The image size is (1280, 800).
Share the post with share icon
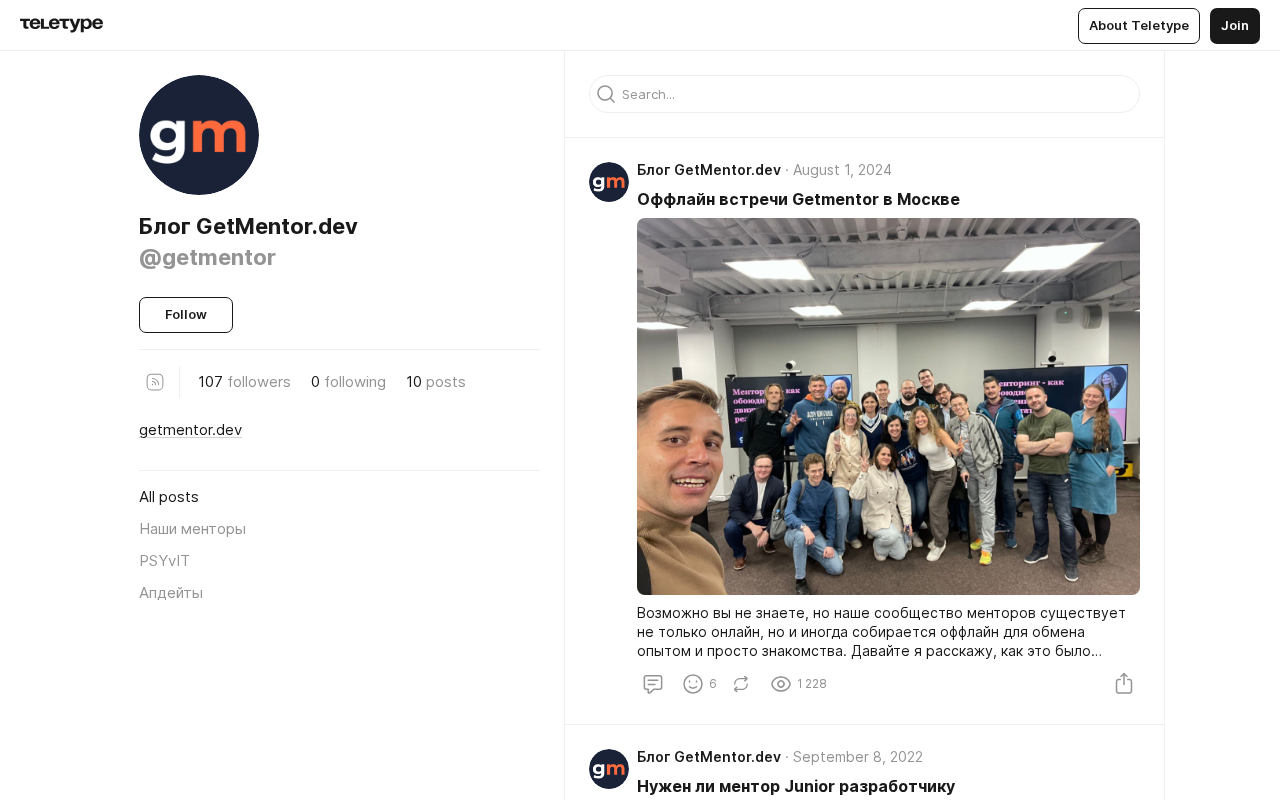coord(1124,684)
